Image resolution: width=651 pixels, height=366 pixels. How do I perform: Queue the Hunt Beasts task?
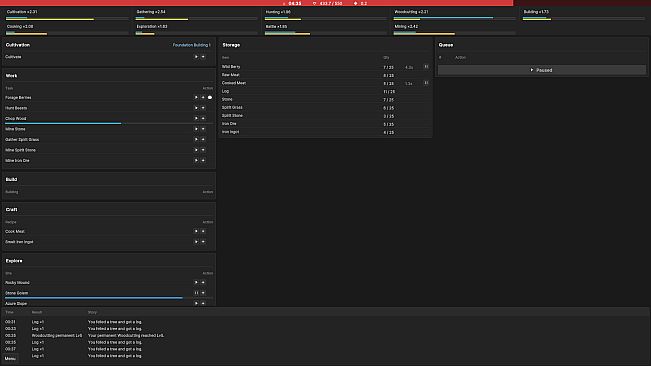[x=203, y=108]
